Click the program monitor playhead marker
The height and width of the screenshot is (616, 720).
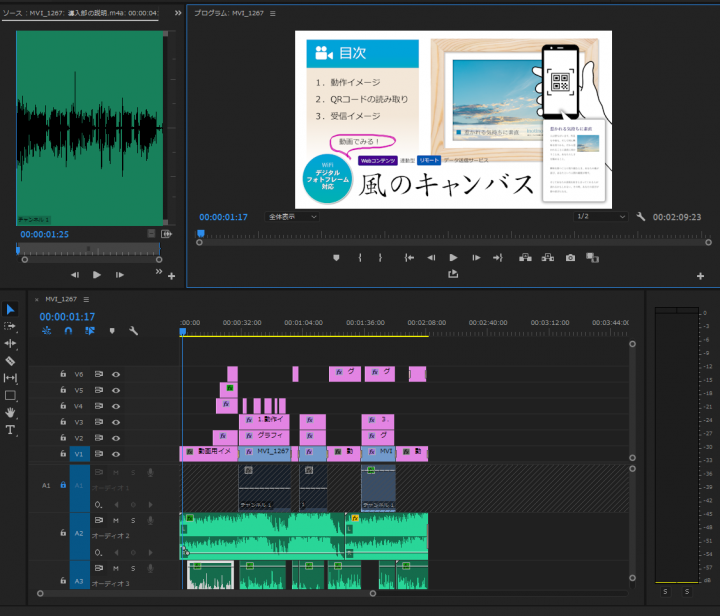pyautogui.click(x=201, y=233)
